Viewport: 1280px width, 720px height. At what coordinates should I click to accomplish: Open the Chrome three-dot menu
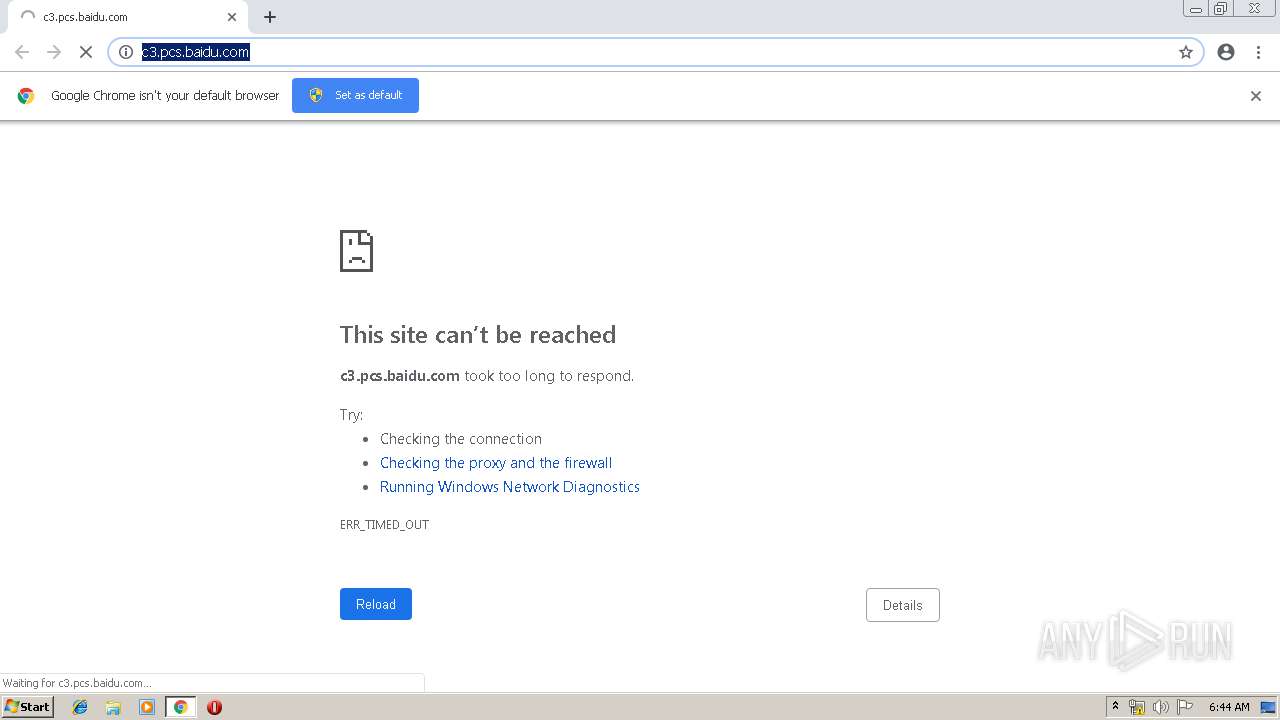[1258, 52]
